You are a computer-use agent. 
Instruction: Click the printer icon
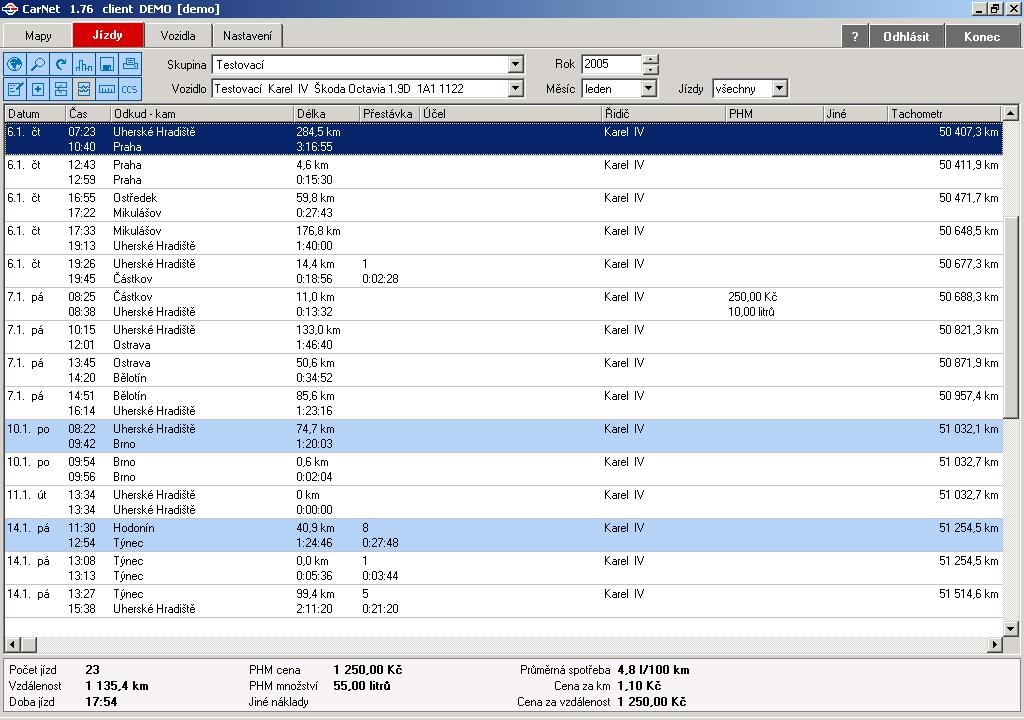(129, 64)
